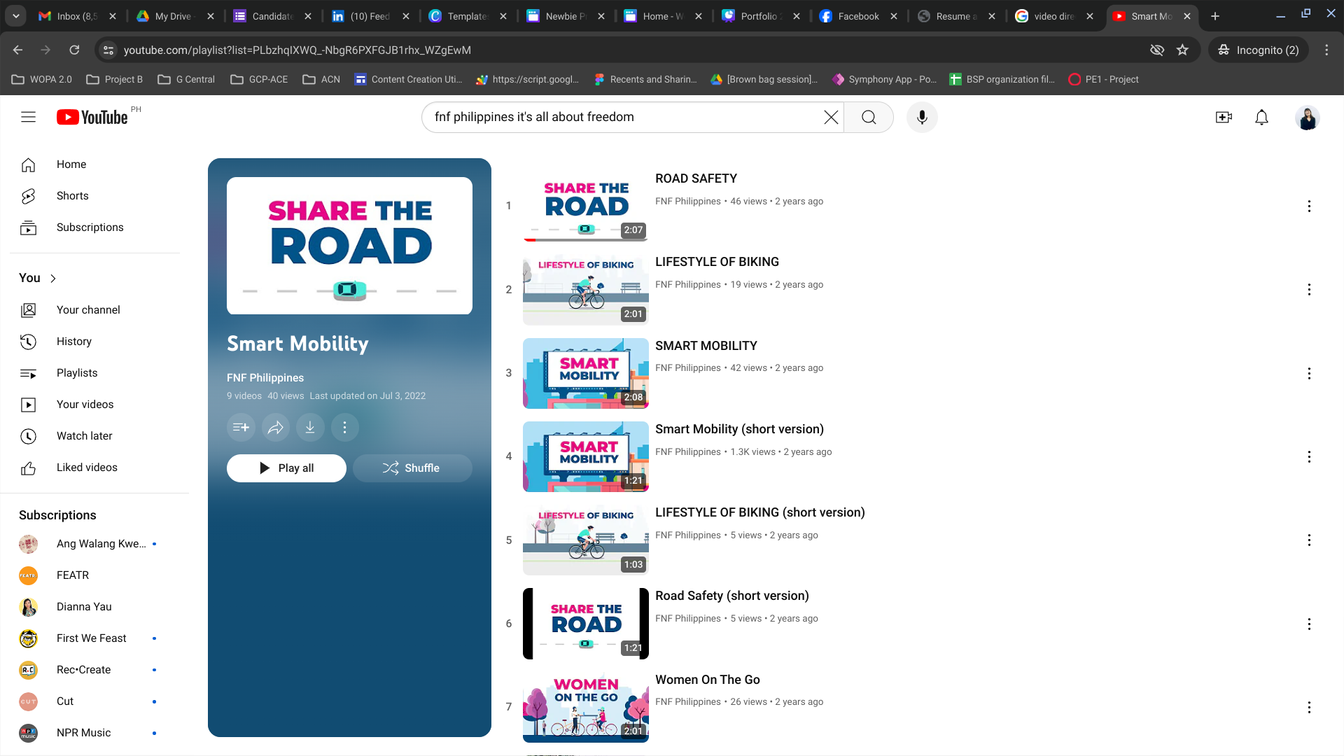Go to Home in the sidebar

(94, 164)
